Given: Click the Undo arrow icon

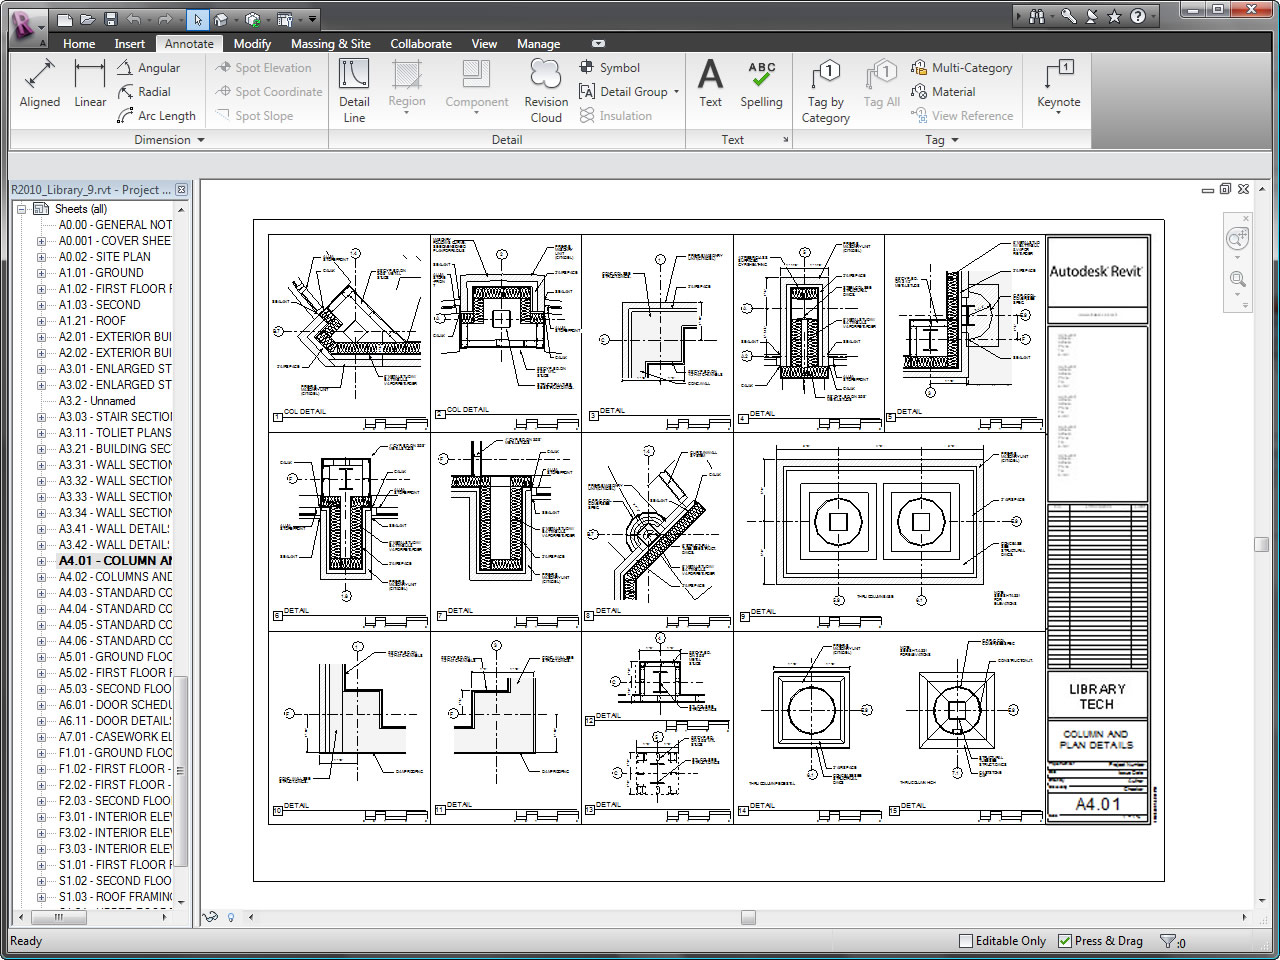Looking at the screenshot, I should pos(133,19).
